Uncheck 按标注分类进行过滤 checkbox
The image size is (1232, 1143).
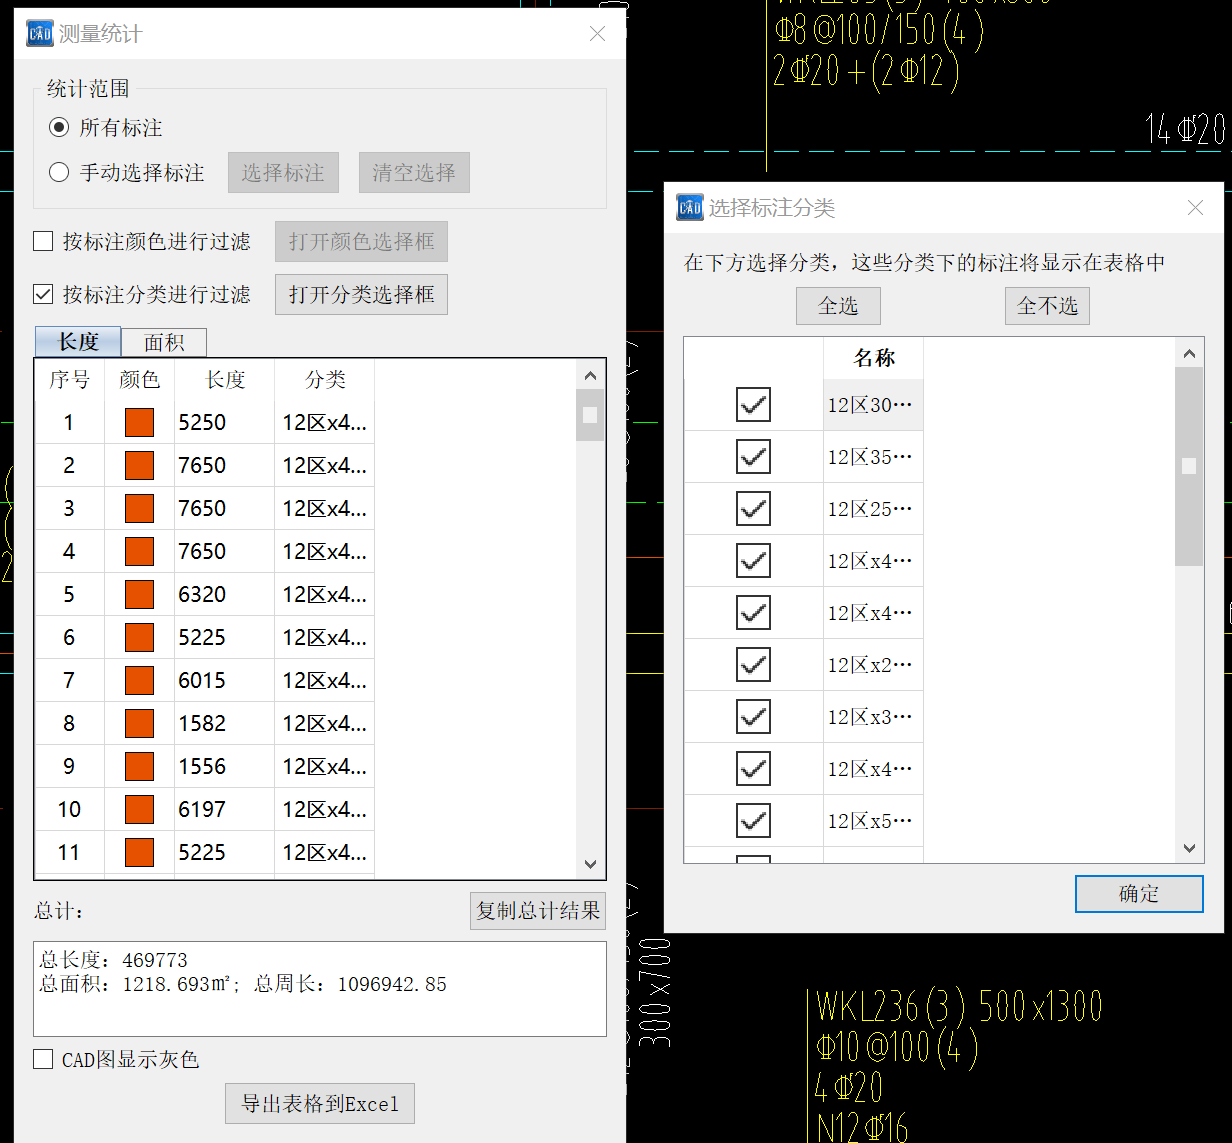click(43, 295)
